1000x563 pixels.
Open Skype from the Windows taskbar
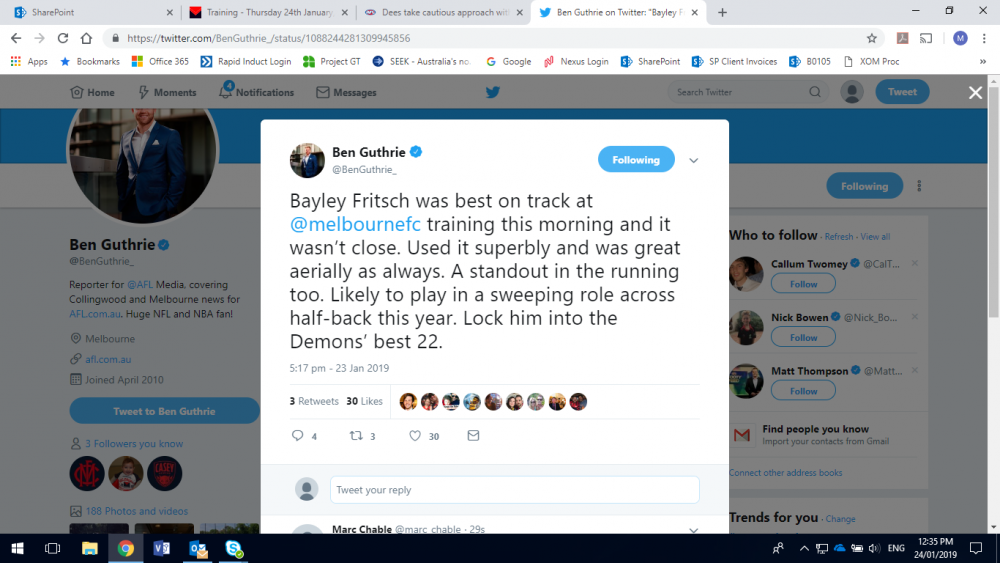click(233, 548)
